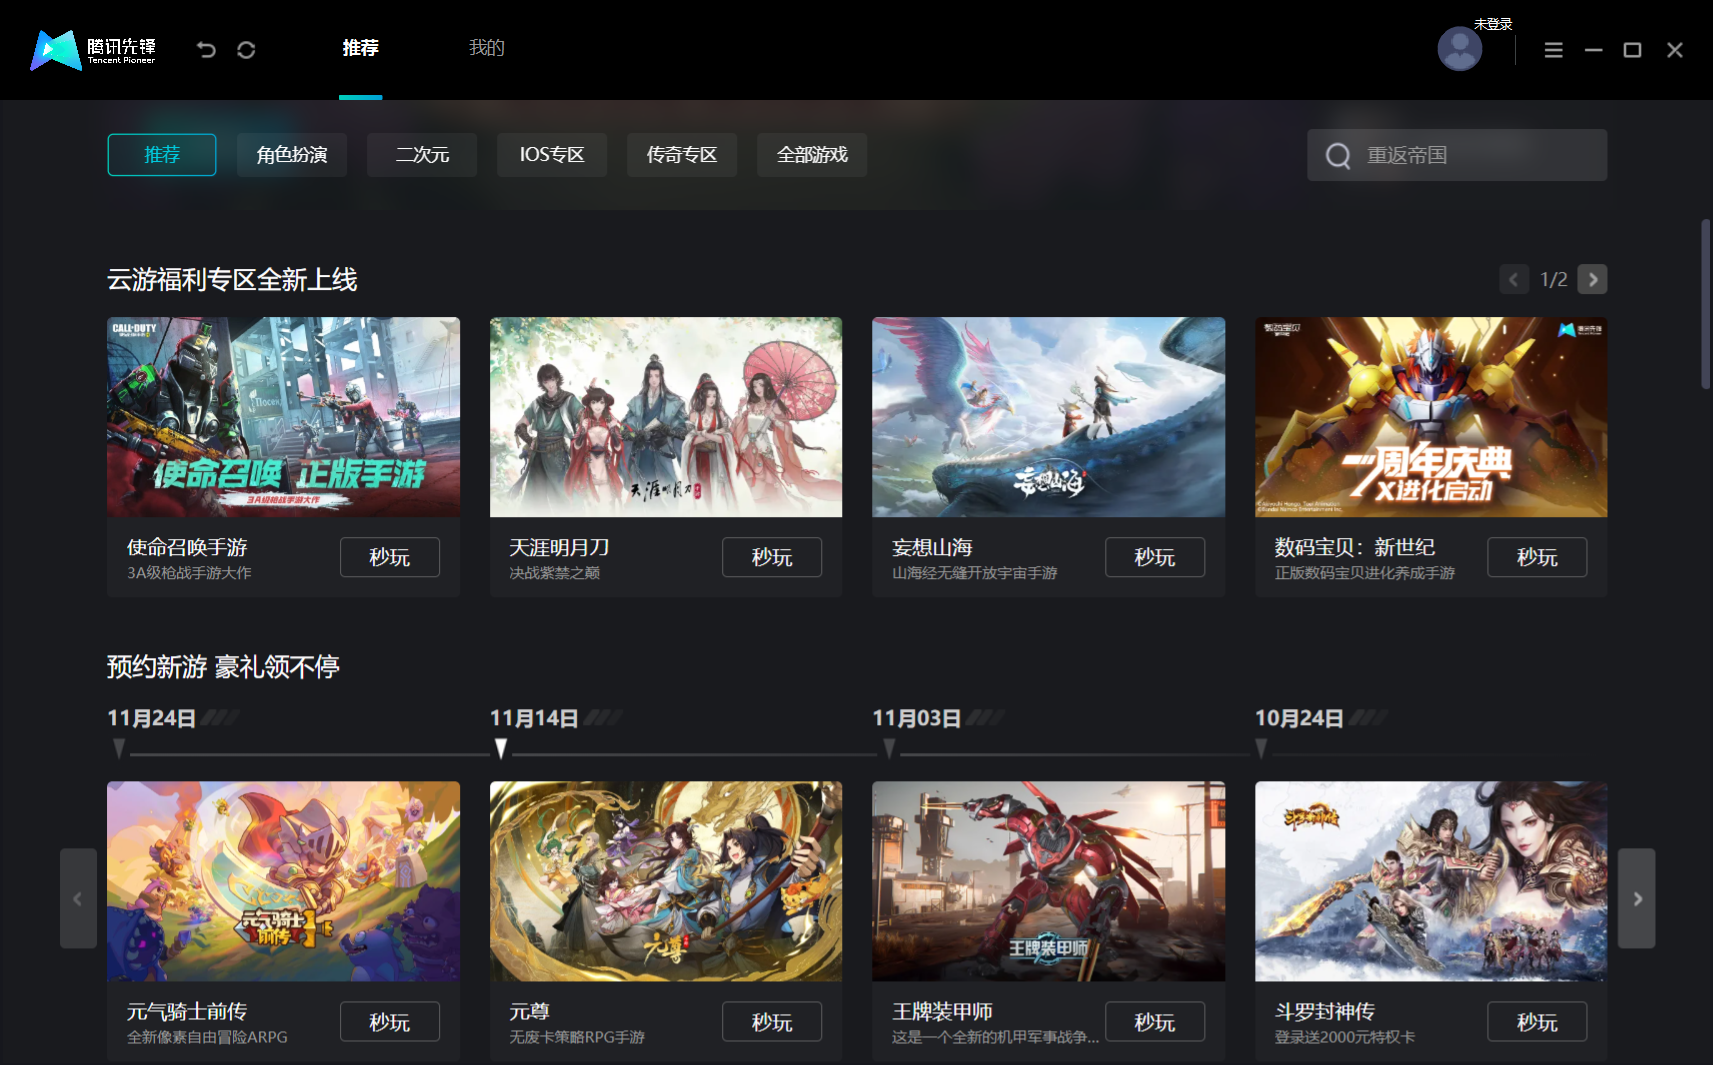Open the user avatar profile
1713x1065 pixels.
[x=1459, y=49]
